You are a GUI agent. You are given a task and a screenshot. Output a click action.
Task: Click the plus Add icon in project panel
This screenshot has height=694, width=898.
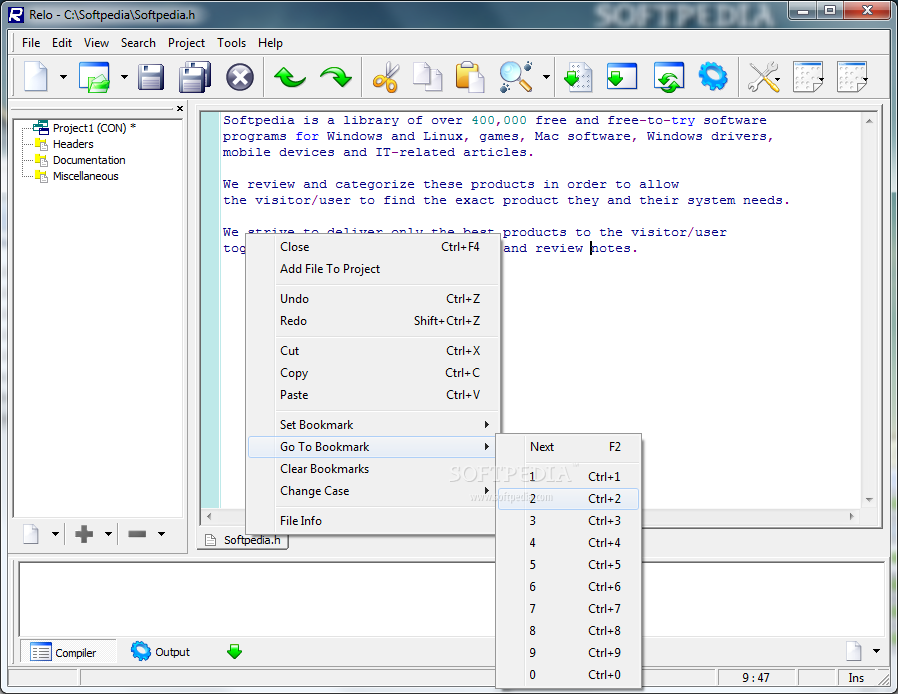click(x=84, y=534)
